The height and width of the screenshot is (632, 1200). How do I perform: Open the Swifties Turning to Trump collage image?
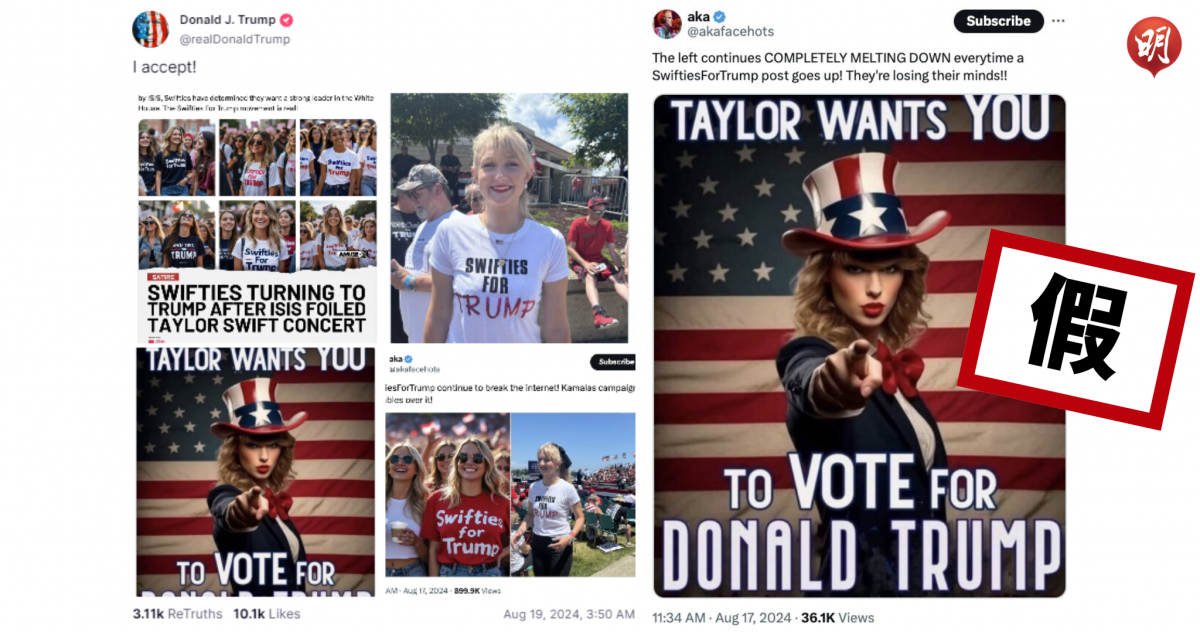point(257,216)
